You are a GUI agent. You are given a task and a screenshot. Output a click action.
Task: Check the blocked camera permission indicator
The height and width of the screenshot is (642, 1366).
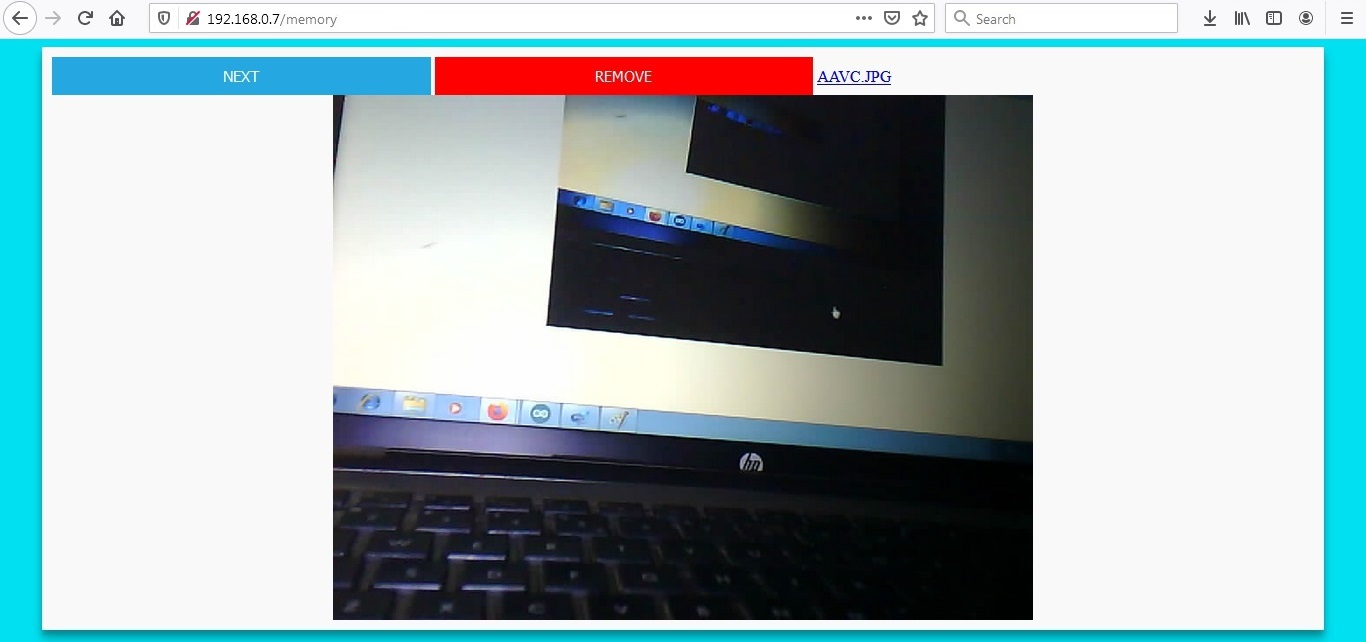pos(191,17)
